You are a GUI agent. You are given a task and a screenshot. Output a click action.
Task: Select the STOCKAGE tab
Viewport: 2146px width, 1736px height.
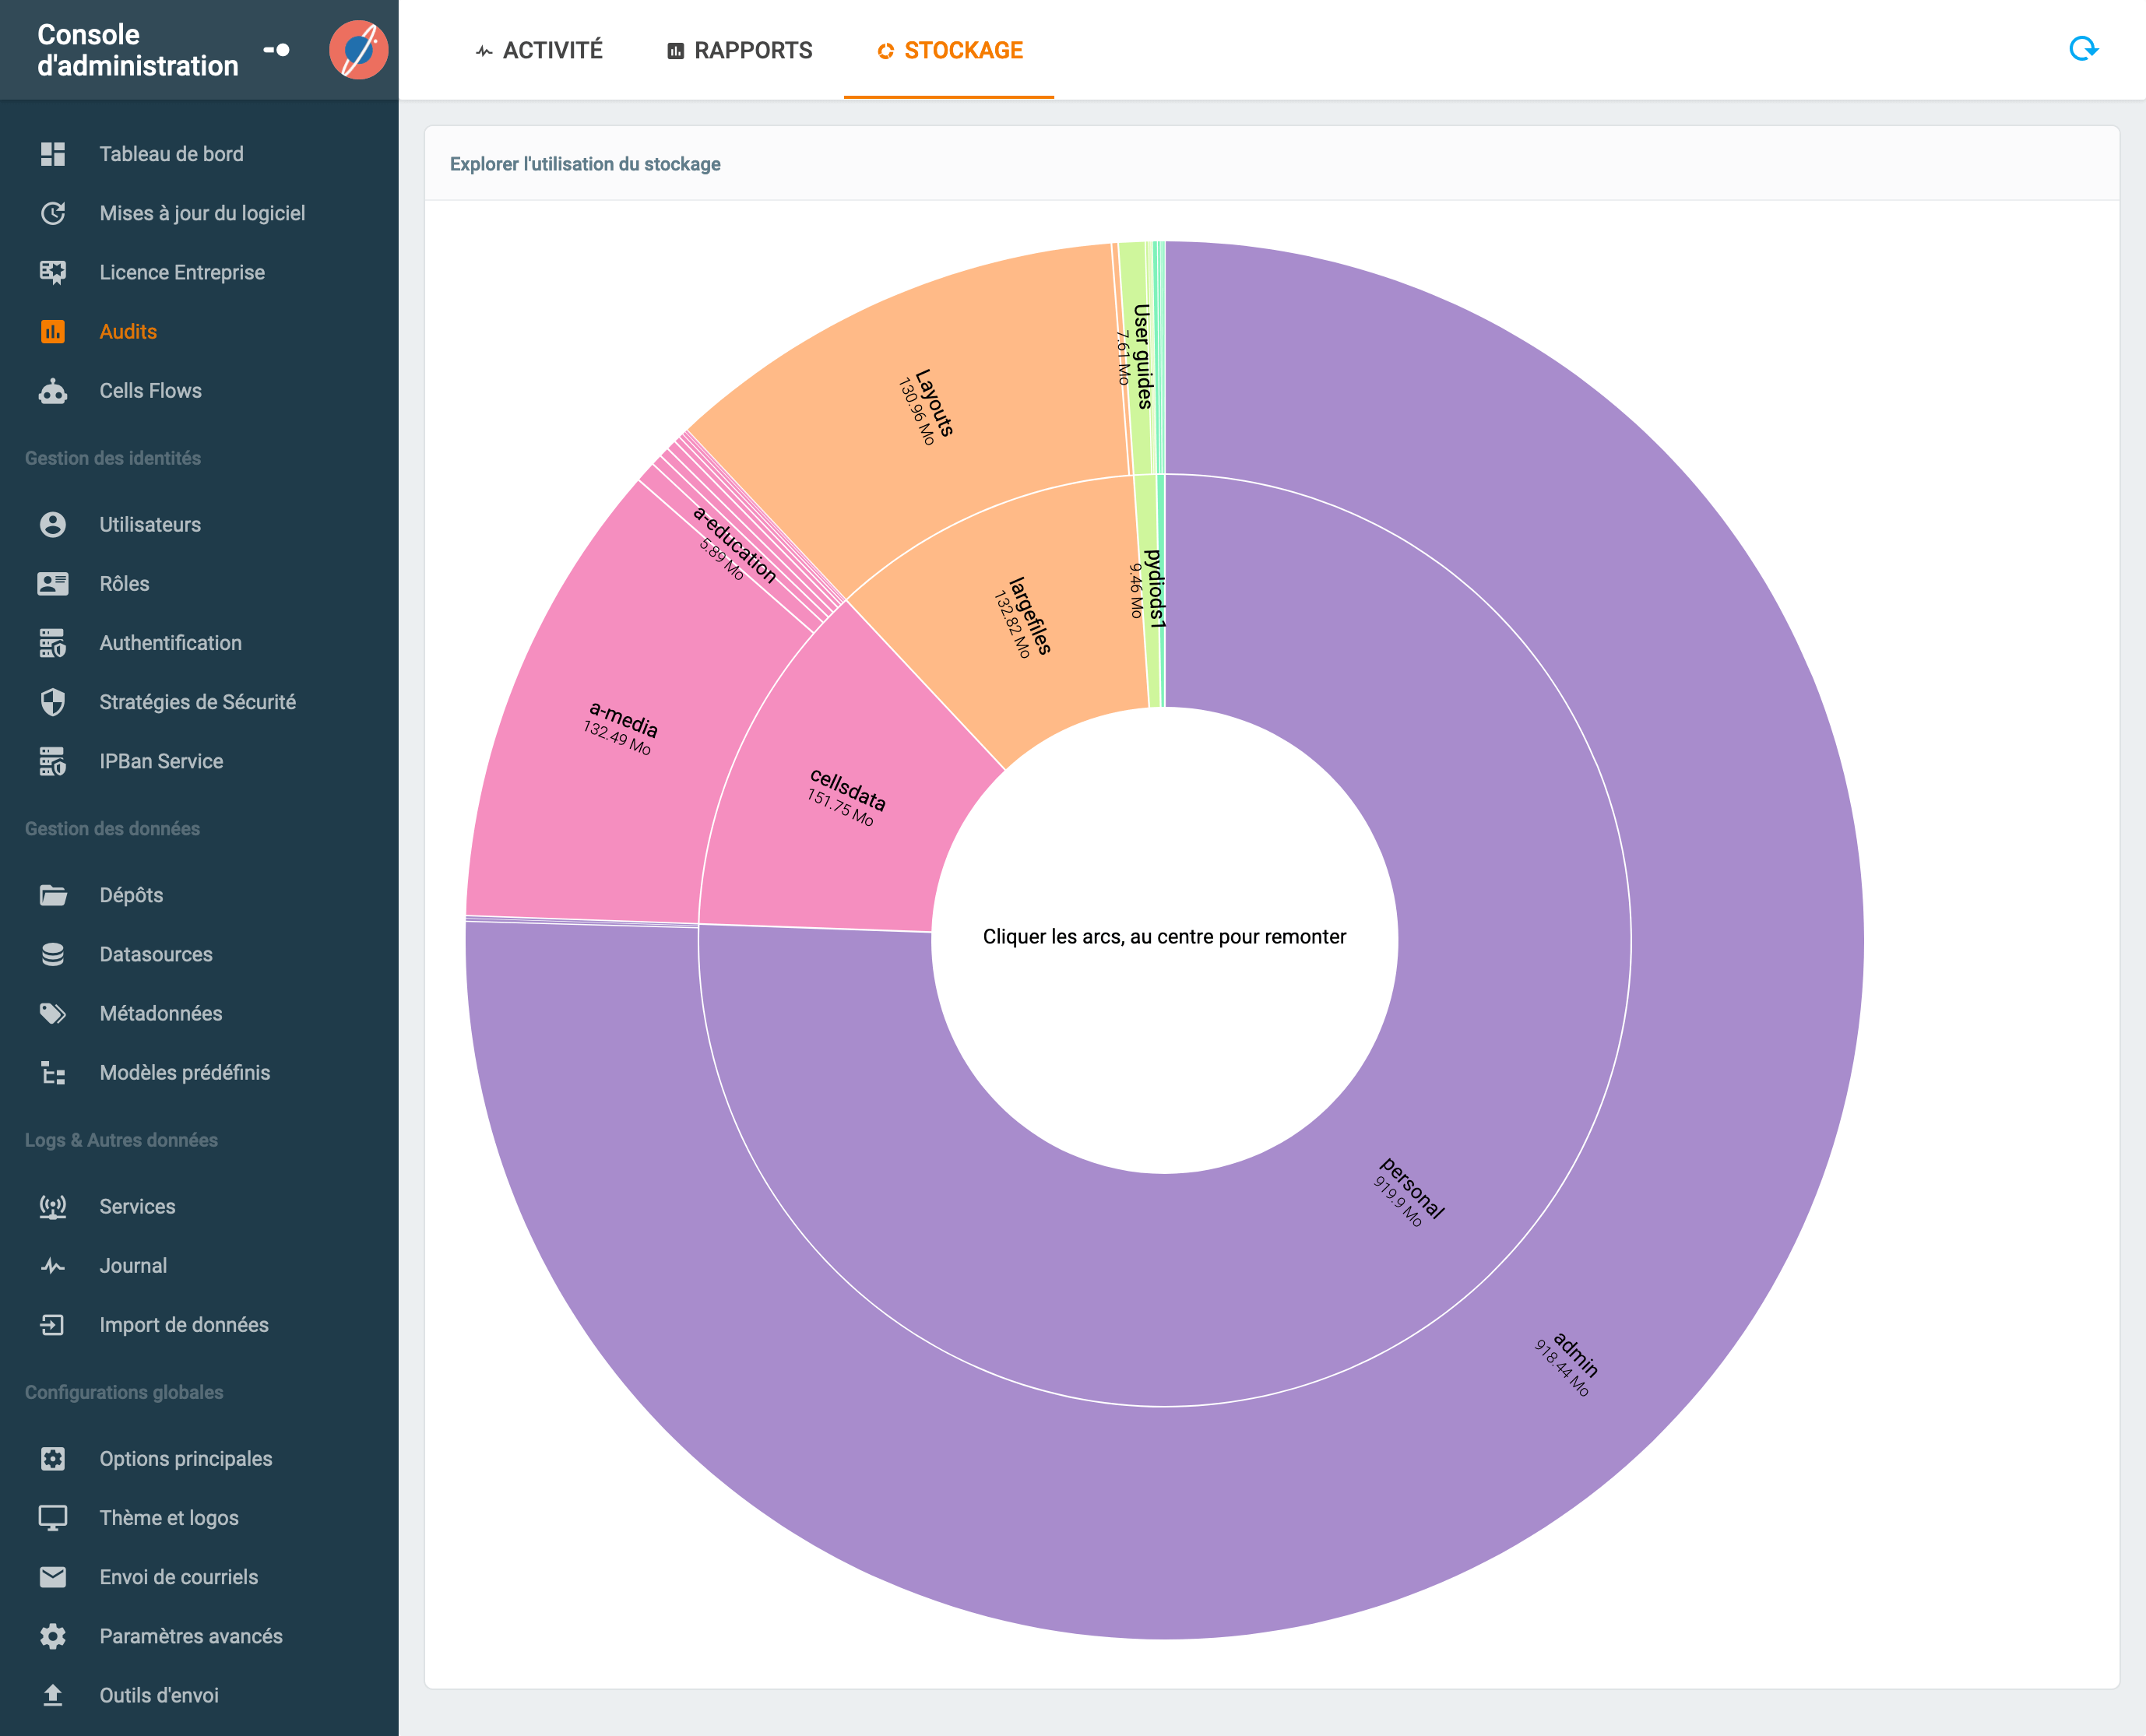tap(949, 50)
